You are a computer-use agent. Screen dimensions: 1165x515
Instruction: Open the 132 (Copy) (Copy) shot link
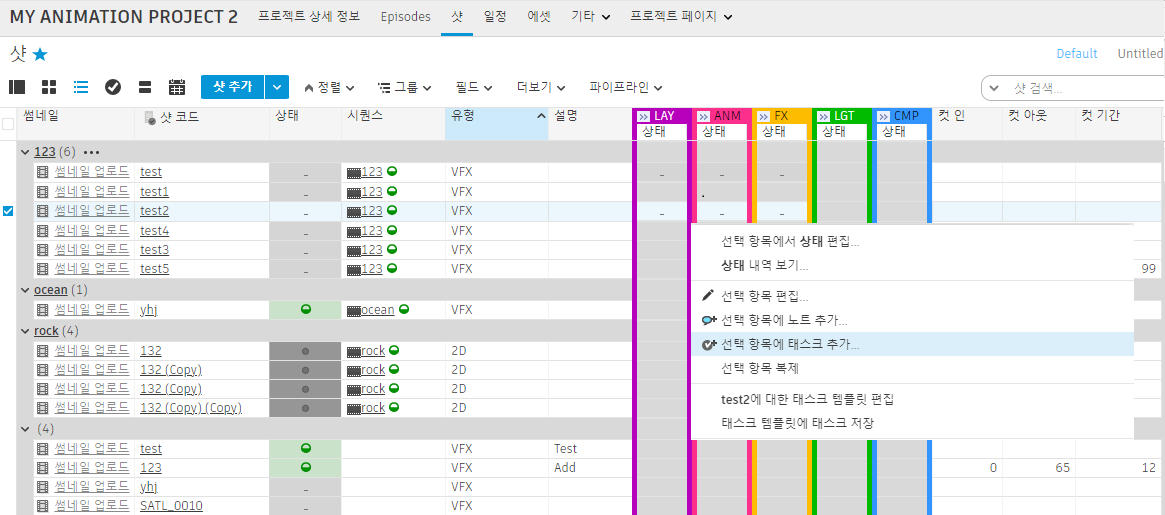[x=191, y=408]
